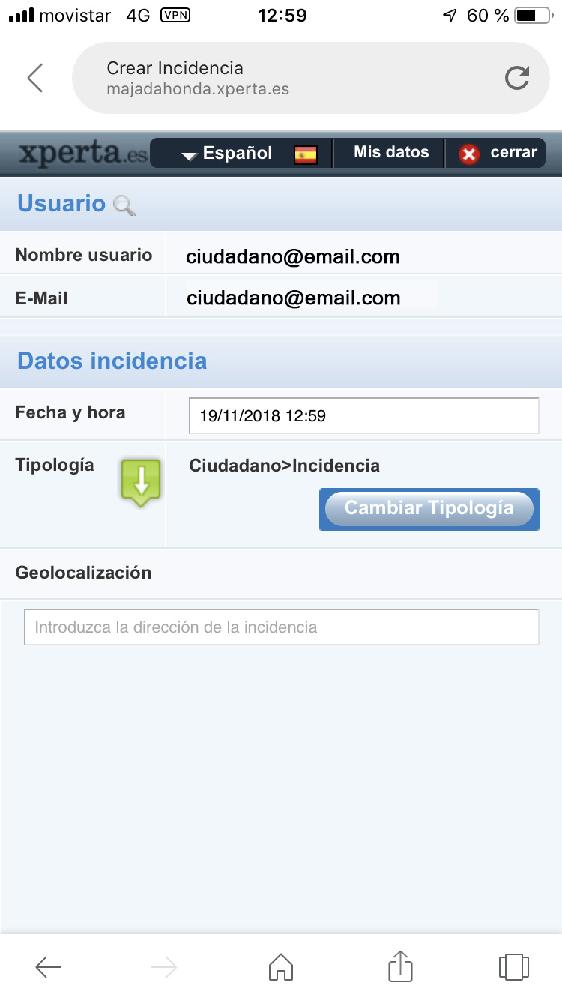Go back using bottom toolbar left arrow

coord(48,967)
